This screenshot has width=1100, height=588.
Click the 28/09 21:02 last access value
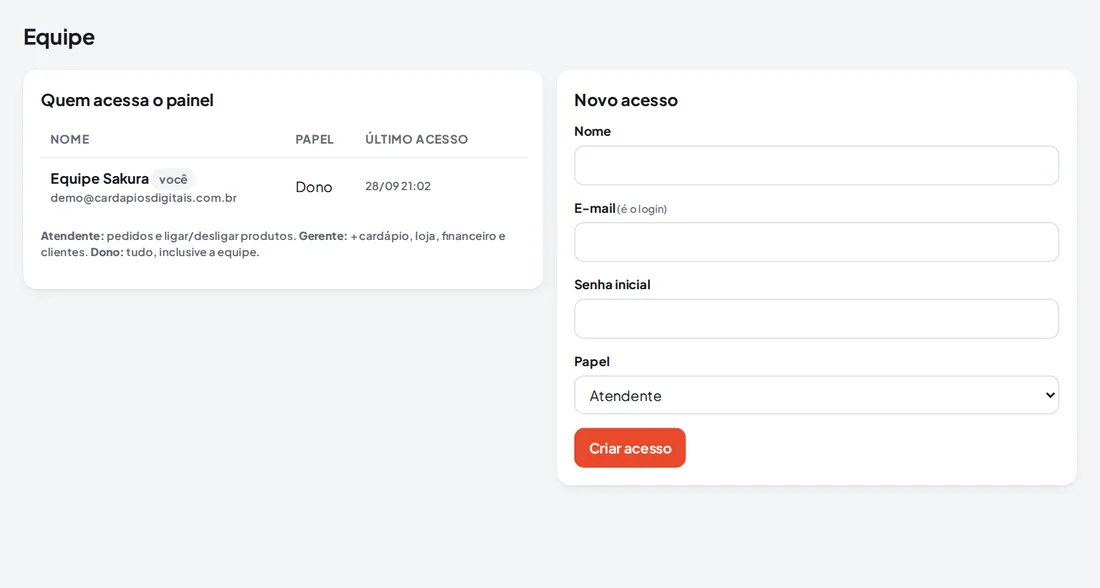(x=398, y=186)
